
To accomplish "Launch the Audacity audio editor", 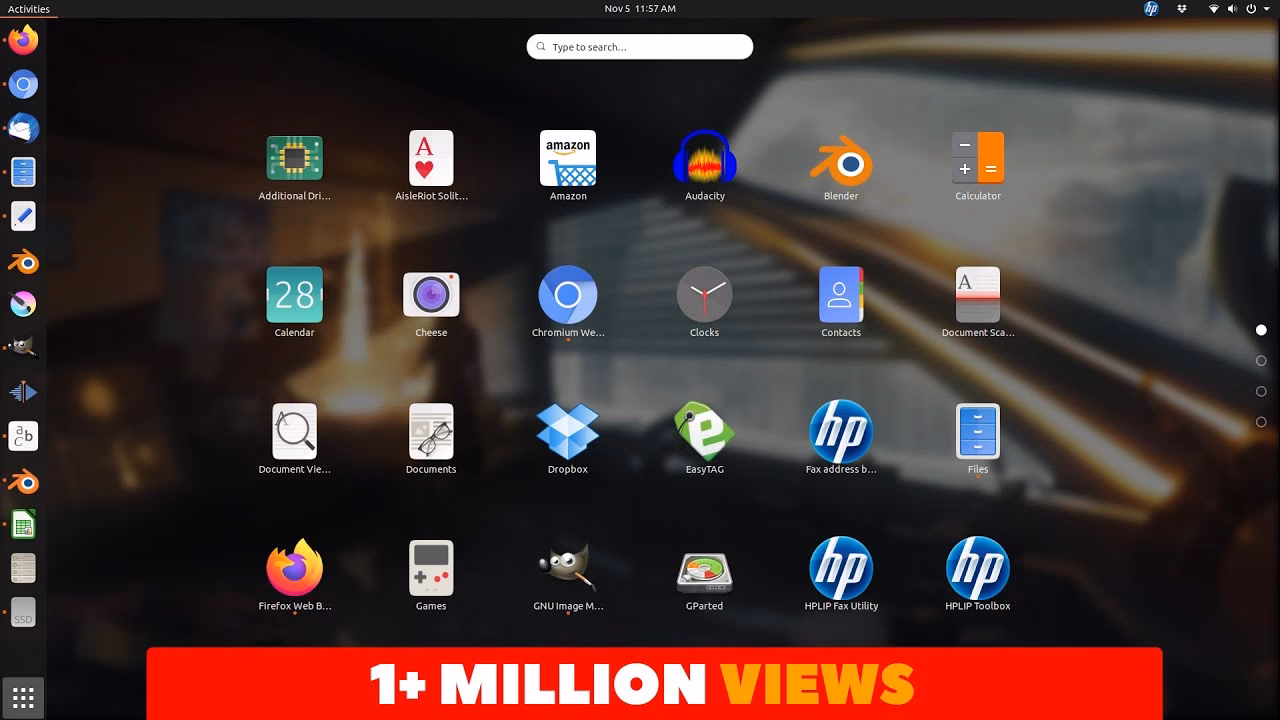I will click(705, 160).
